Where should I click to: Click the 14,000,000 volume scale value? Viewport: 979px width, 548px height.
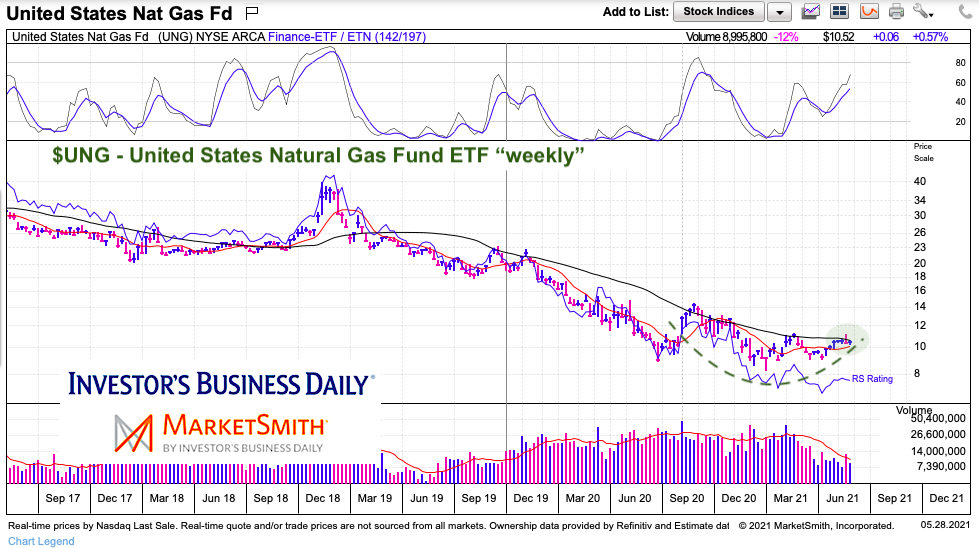pos(937,451)
